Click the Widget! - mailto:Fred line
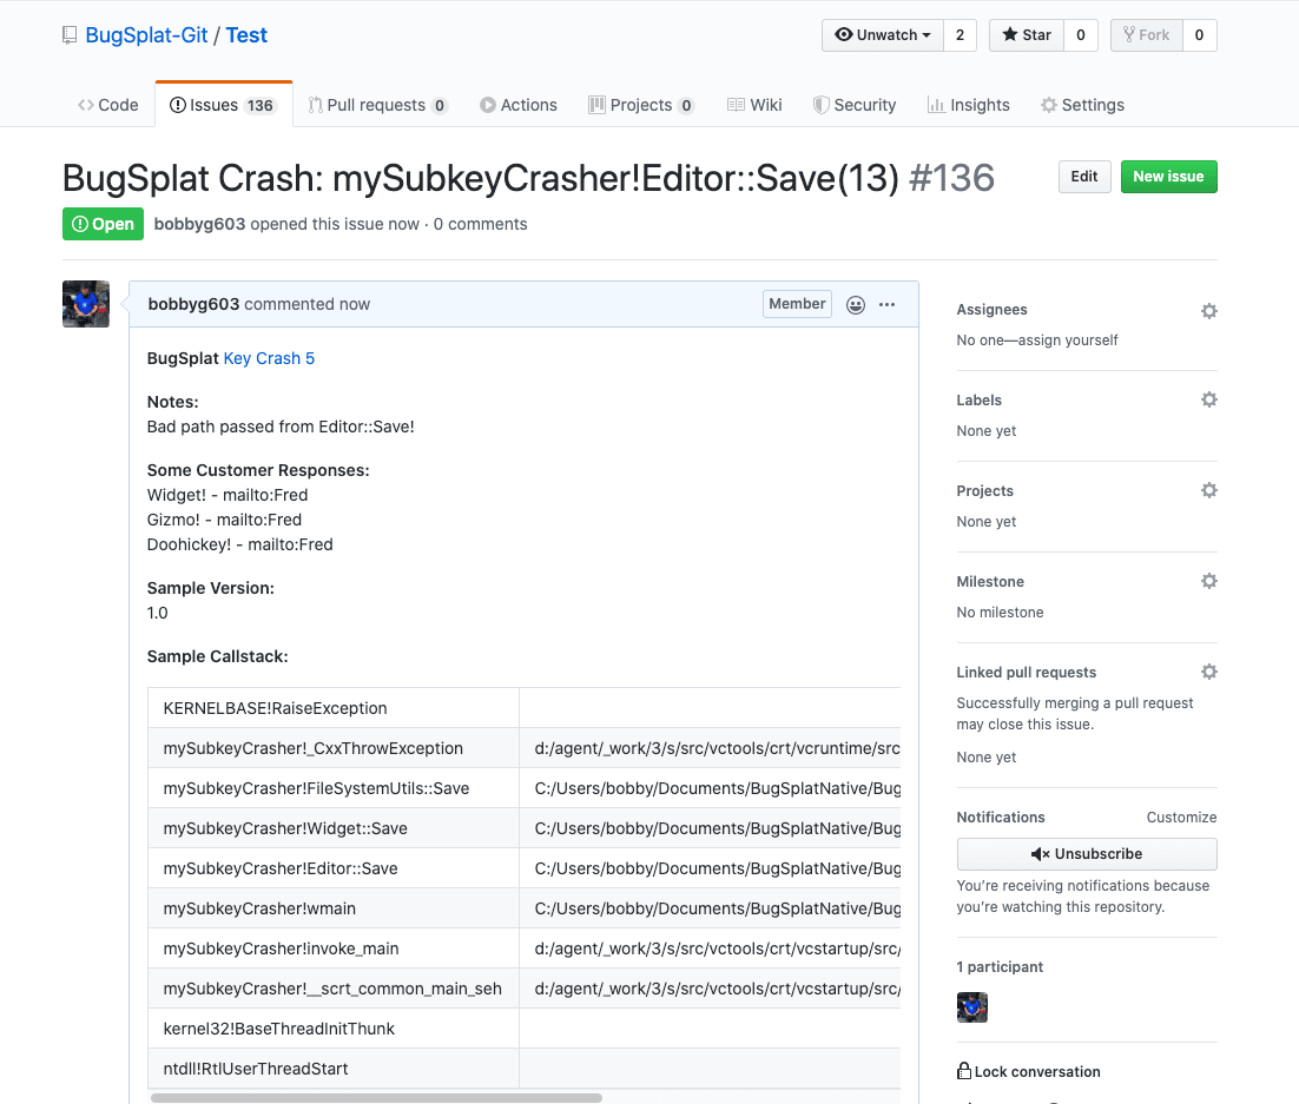 click(x=227, y=495)
